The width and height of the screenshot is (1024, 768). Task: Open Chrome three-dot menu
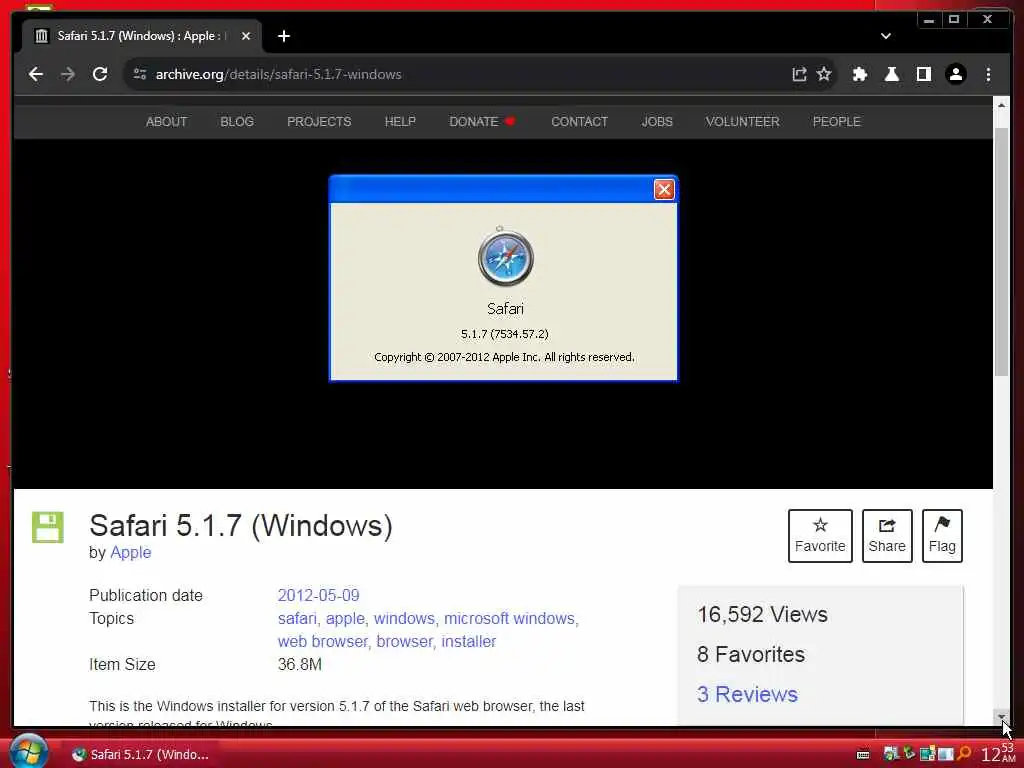pos(988,74)
